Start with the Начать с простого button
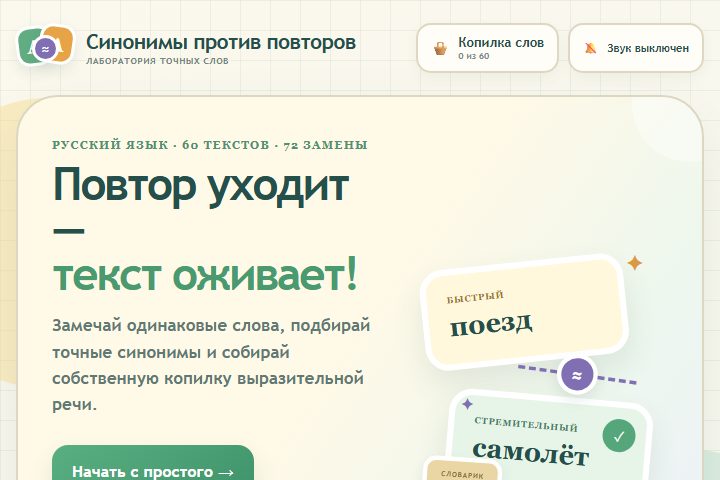Image resolution: width=720 pixels, height=480 pixels. (x=153, y=464)
